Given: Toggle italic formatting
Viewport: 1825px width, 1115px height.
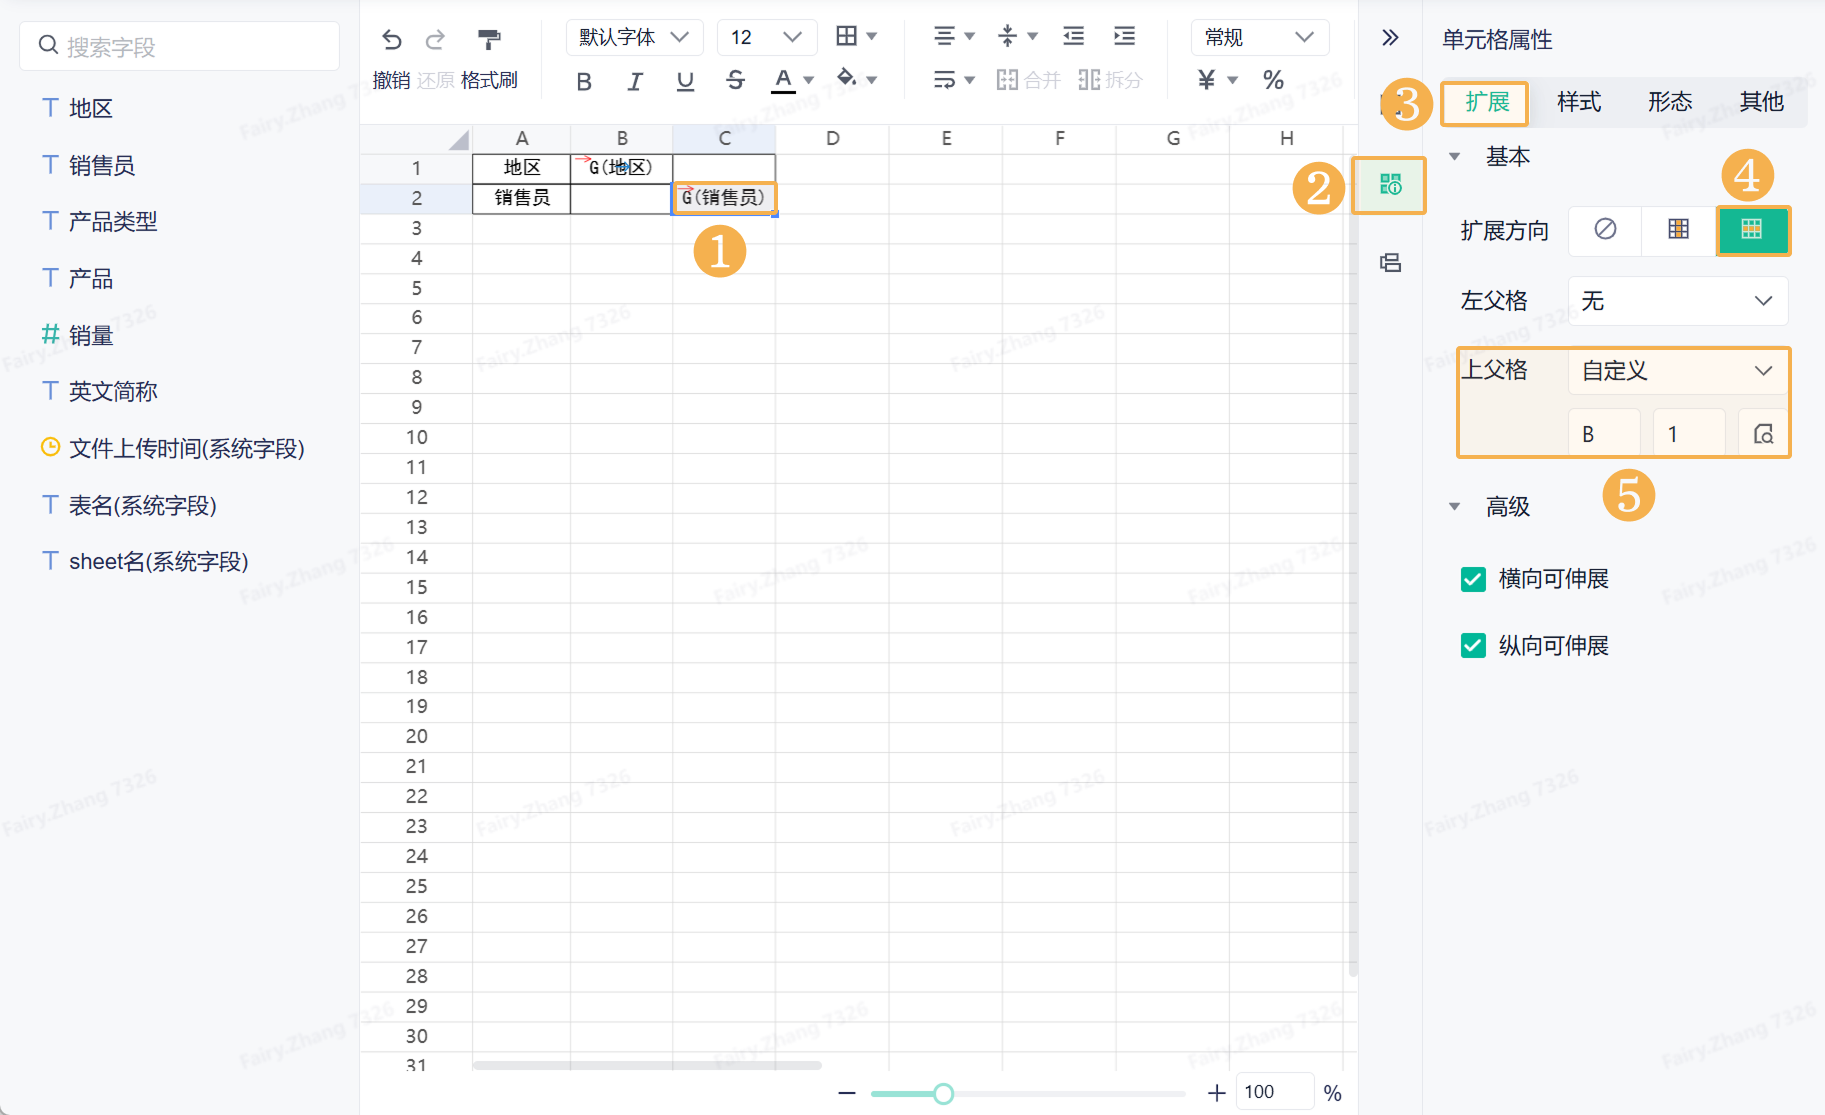Looking at the screenshot, I should point(635,81).
